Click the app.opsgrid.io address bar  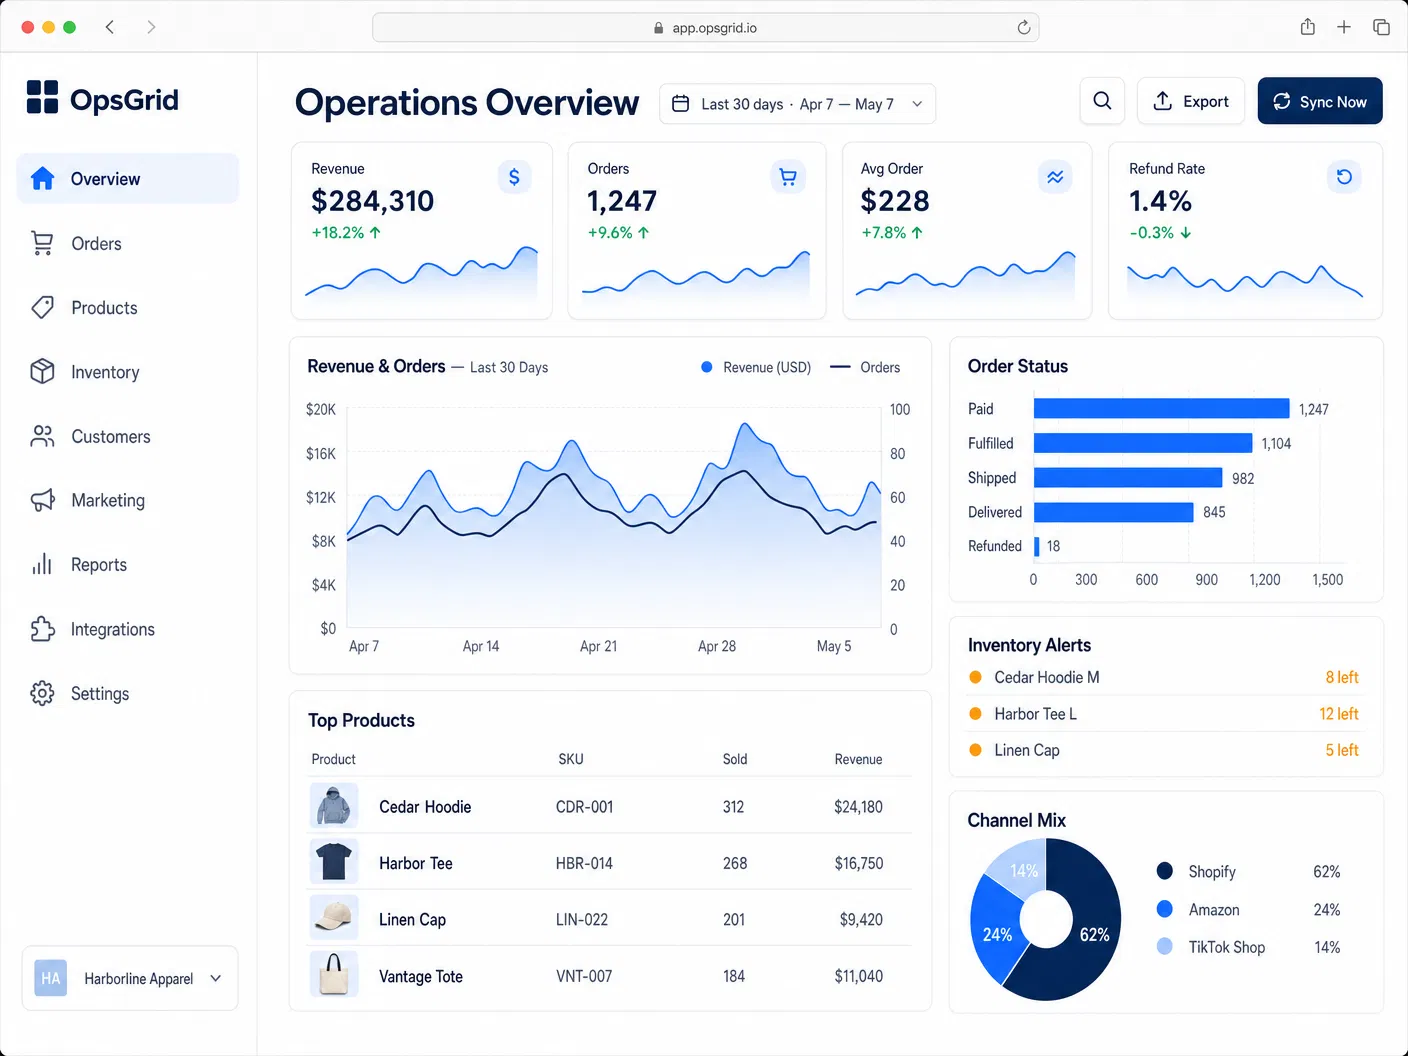click(x=705, y=28)
